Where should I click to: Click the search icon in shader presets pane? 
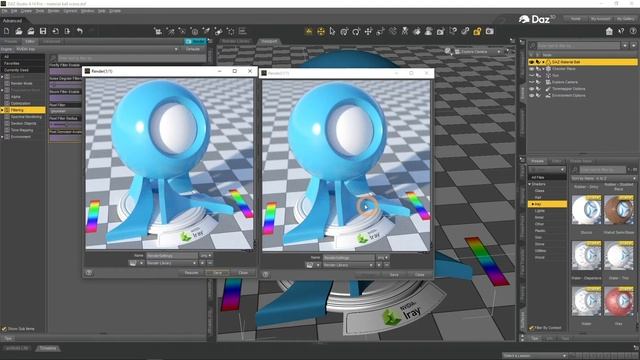[x=575, y=169]
